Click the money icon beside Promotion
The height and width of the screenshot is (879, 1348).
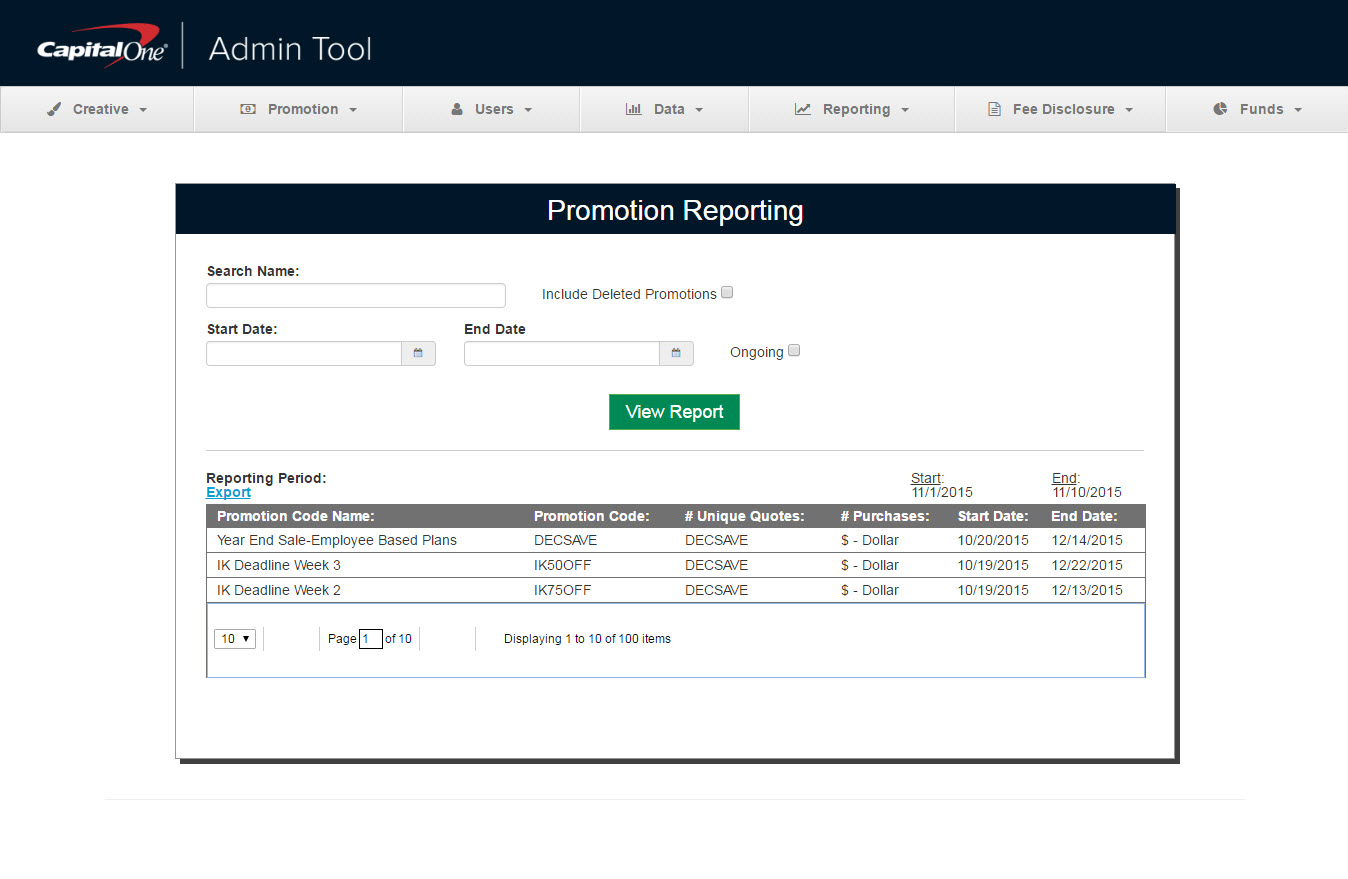click(x=248, y=109)
